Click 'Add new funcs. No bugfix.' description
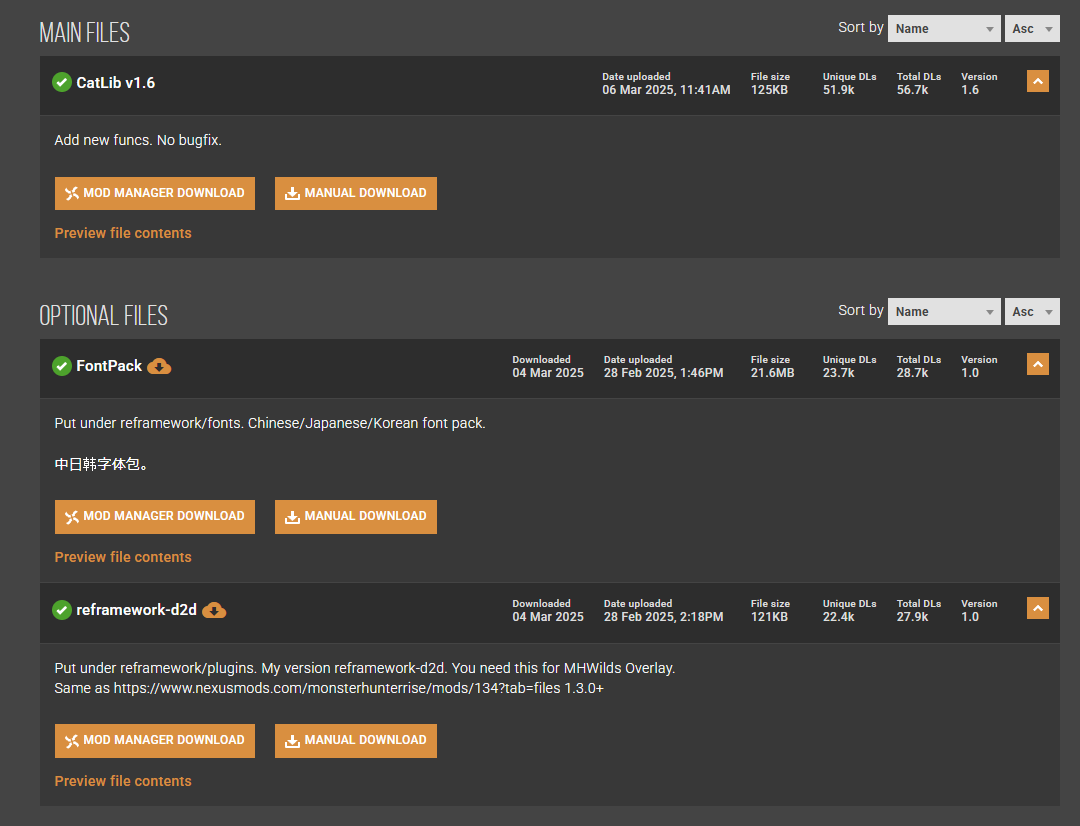1080x826 pixels. 138,140
